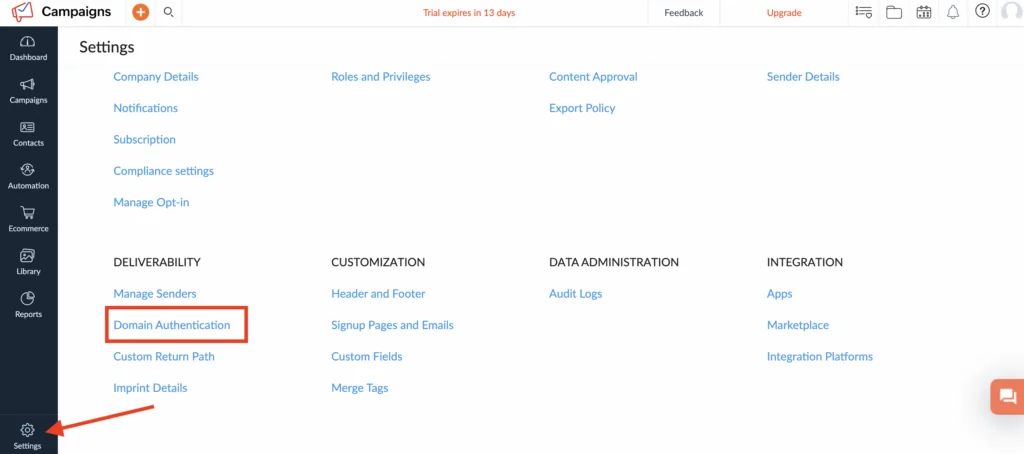Open the folder icon in top bar
The image size is (1024, 454).
pyautogui.click(x=894, y=12)
